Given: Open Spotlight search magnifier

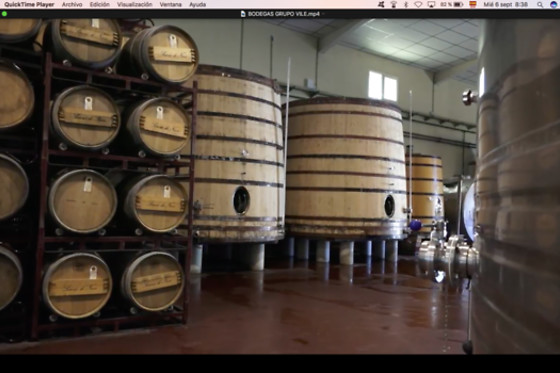Looking at the screenshot, I should (540, 5).
